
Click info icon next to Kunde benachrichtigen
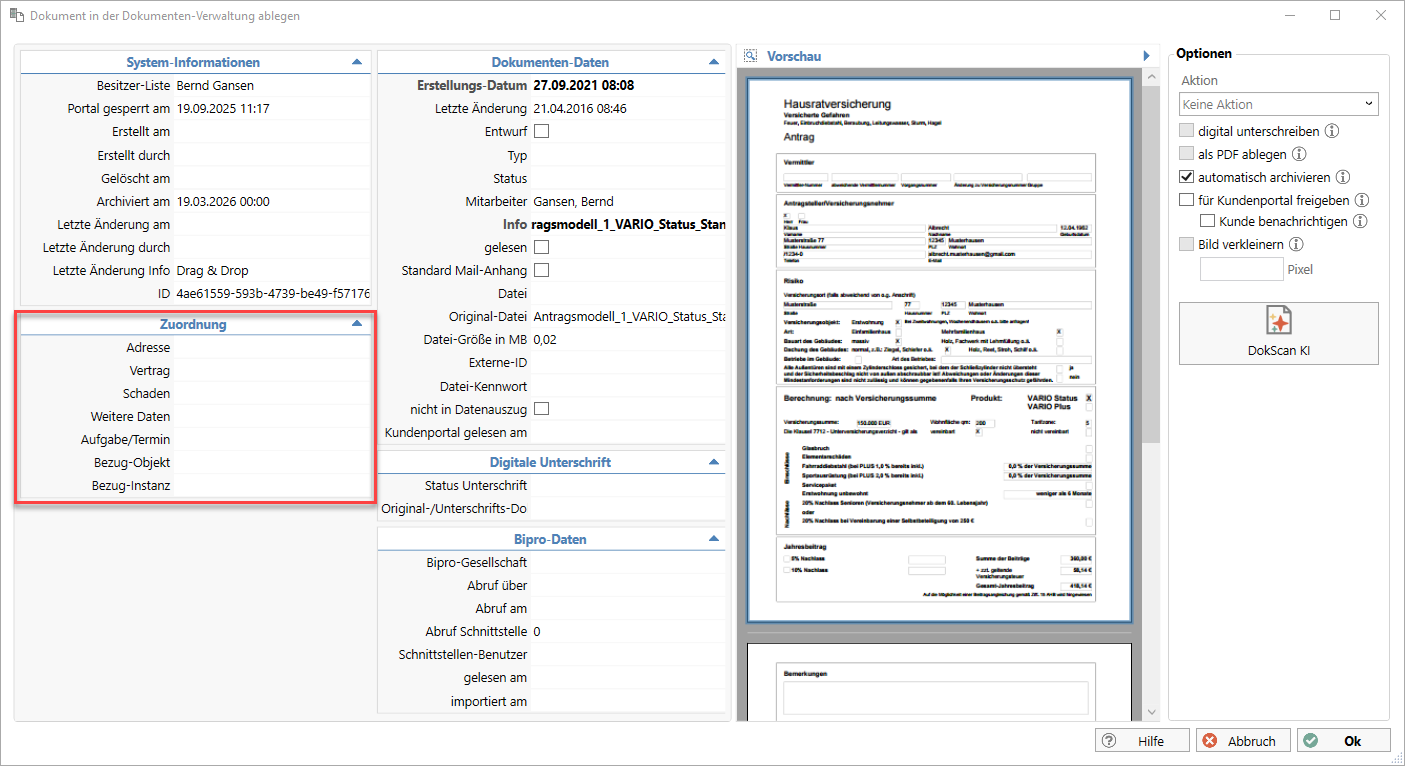point(1359,221)
